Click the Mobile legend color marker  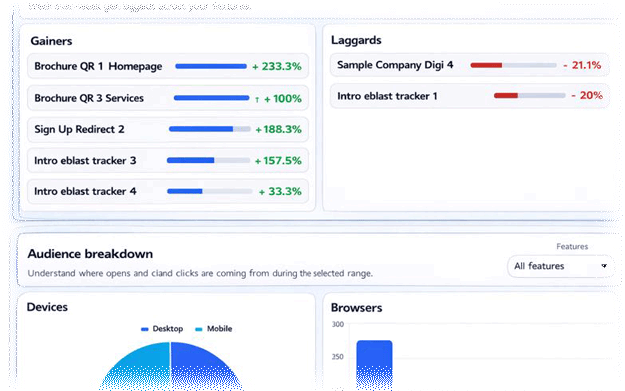[199, 329]
